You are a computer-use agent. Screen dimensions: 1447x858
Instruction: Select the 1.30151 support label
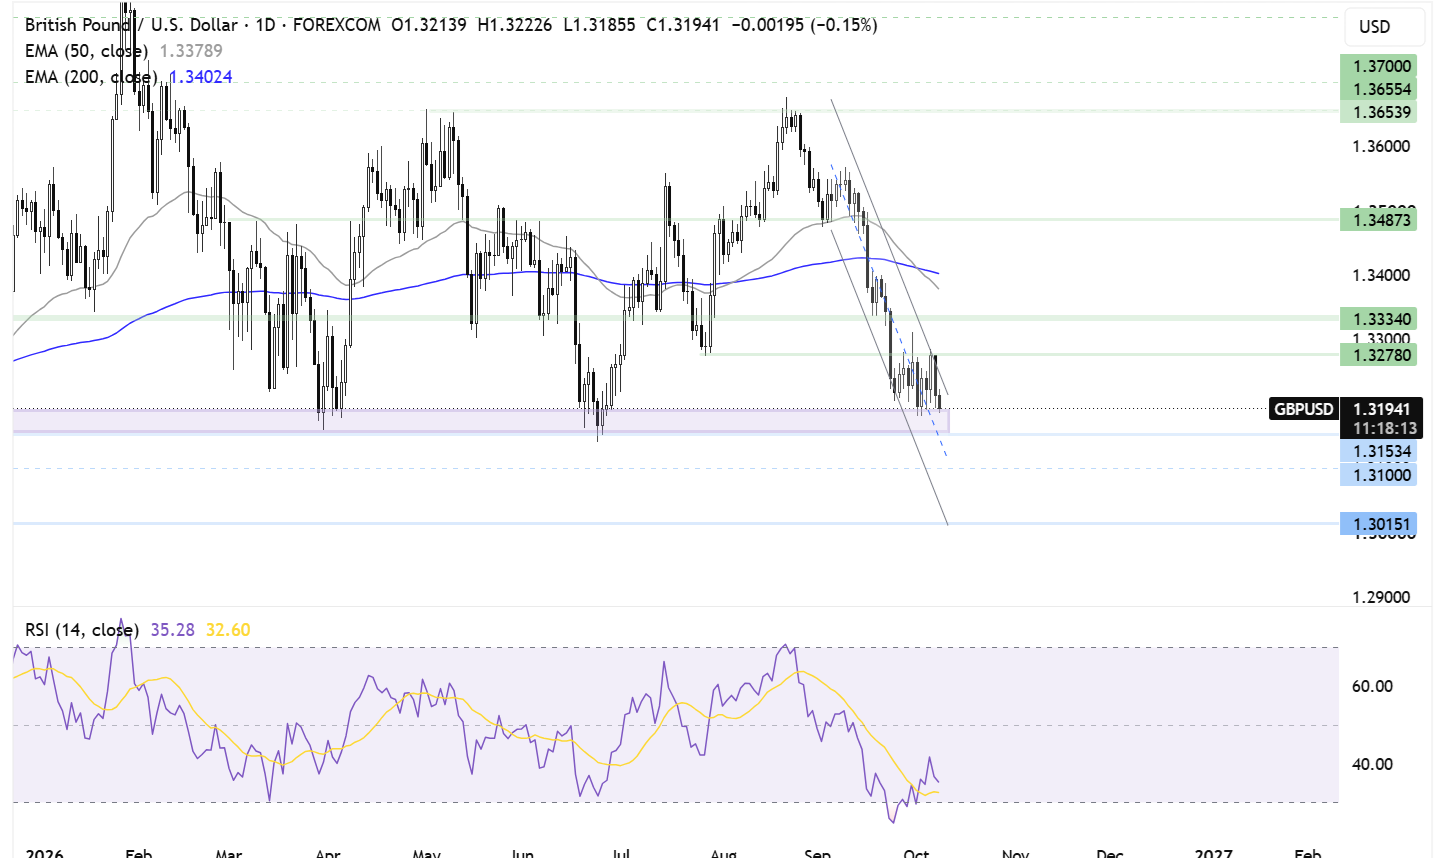(1378, 524)
